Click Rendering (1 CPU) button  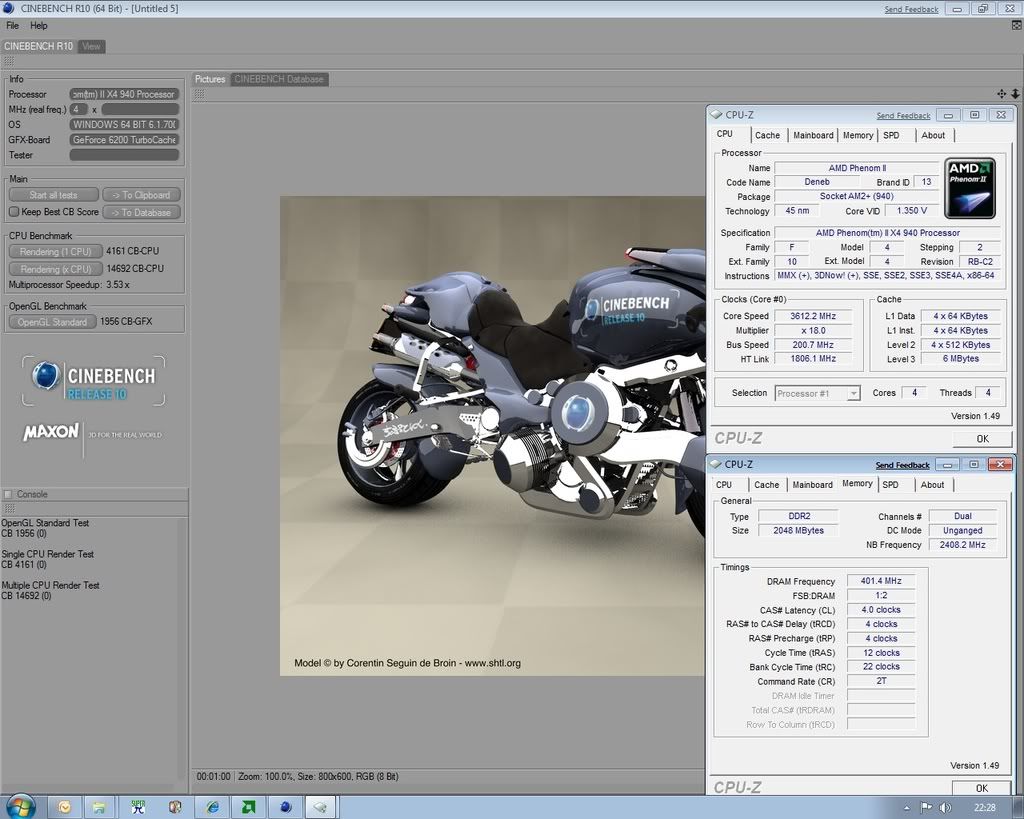click(x=56, y=251)
